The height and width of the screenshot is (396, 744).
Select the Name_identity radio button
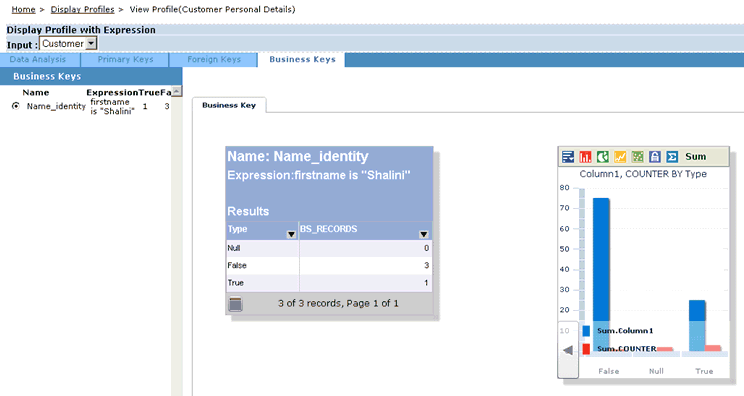coord(16,106)
